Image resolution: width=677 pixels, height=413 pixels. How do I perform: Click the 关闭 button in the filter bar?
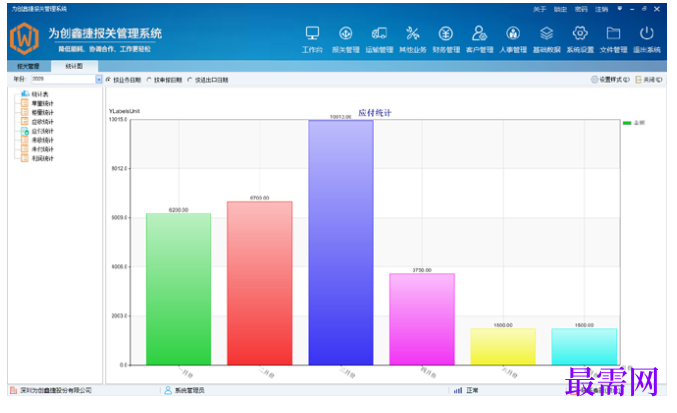[649, 79]
